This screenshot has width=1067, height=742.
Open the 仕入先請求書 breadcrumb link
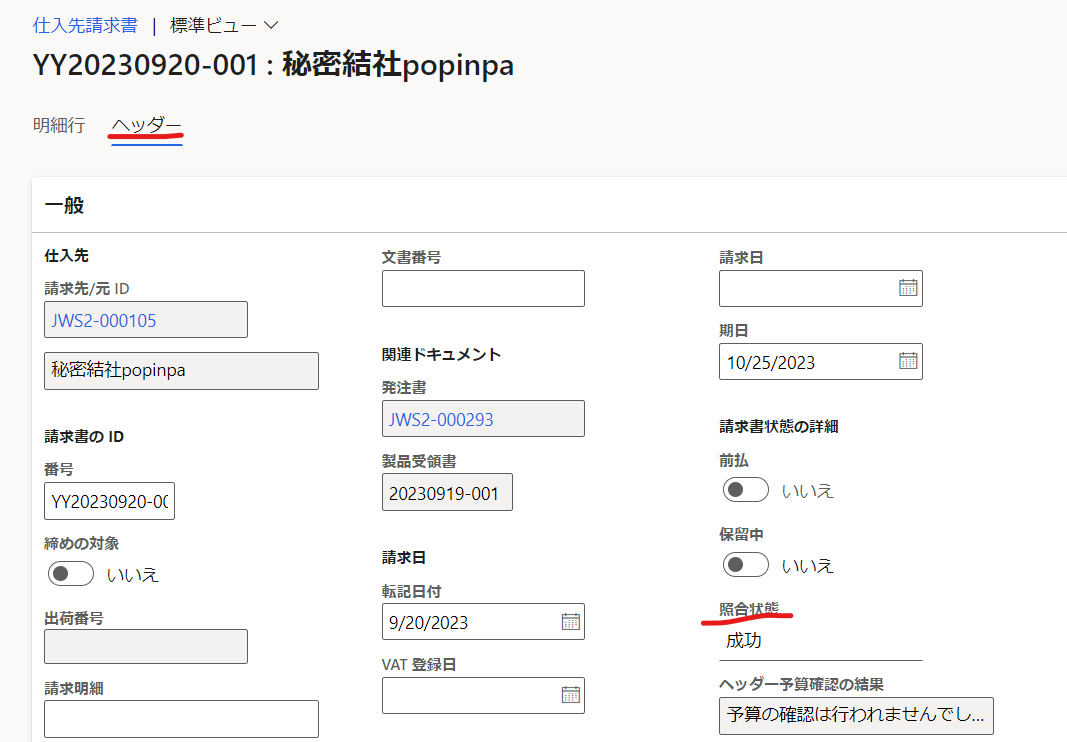point(85,26)
